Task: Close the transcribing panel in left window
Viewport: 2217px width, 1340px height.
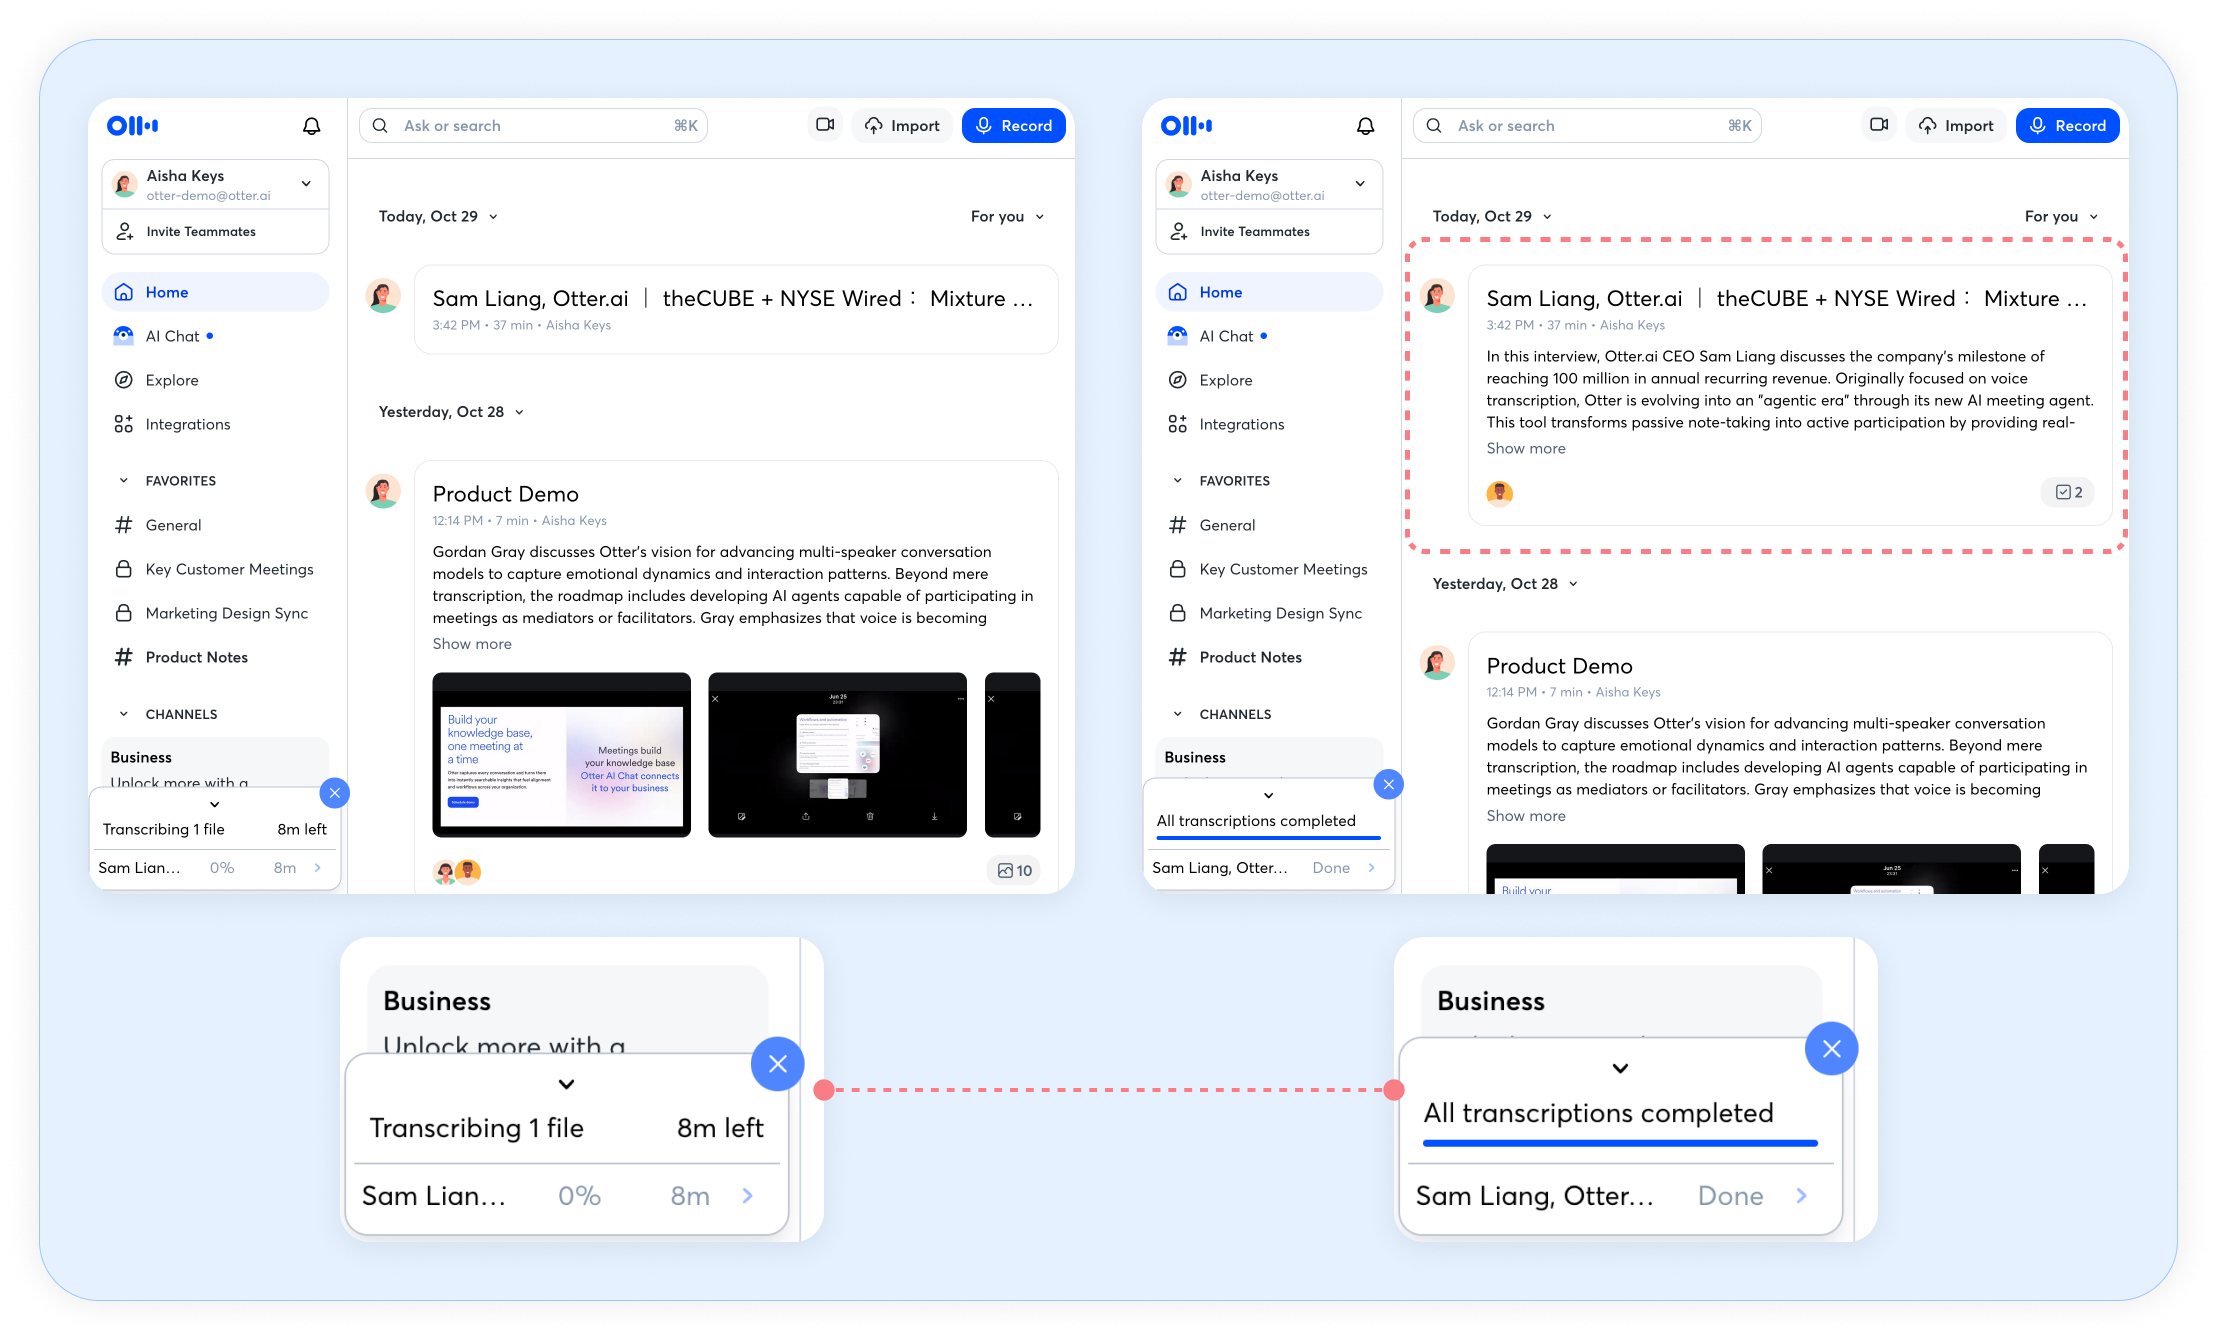Action: tap(335, 793)
